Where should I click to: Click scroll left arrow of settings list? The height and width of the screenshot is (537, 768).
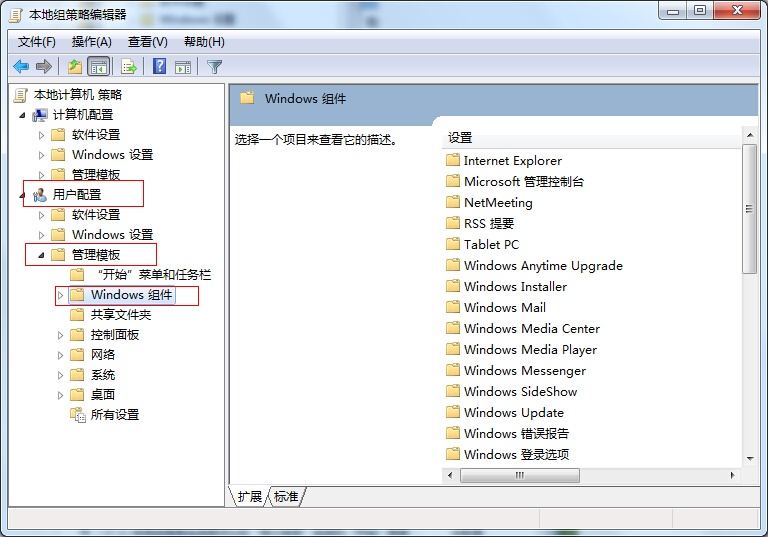450,475
